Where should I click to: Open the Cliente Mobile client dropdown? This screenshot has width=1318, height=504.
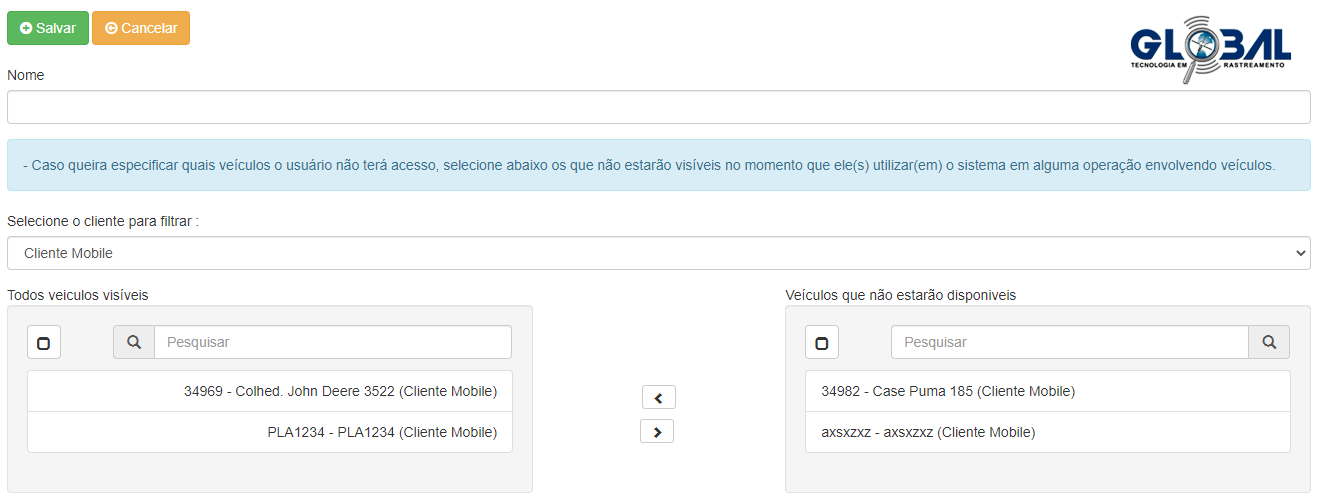pyautogui.click(x=658, y=253)
